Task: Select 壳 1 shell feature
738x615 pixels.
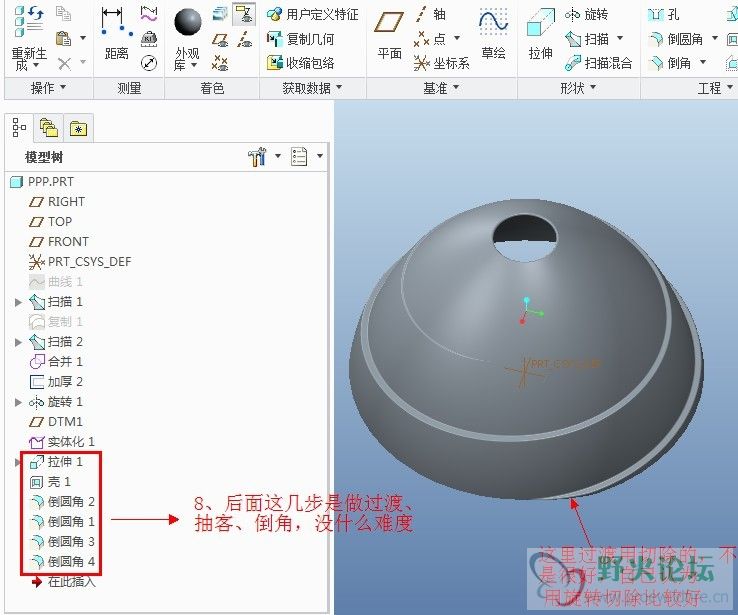Action: pos(50,482)
